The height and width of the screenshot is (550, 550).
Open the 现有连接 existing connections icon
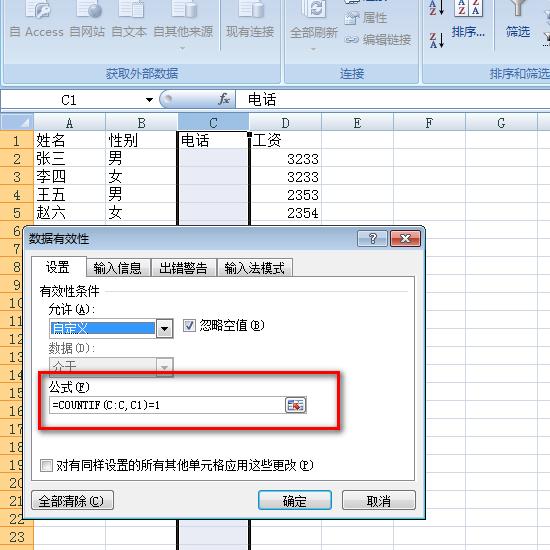(x=251, y=9)
